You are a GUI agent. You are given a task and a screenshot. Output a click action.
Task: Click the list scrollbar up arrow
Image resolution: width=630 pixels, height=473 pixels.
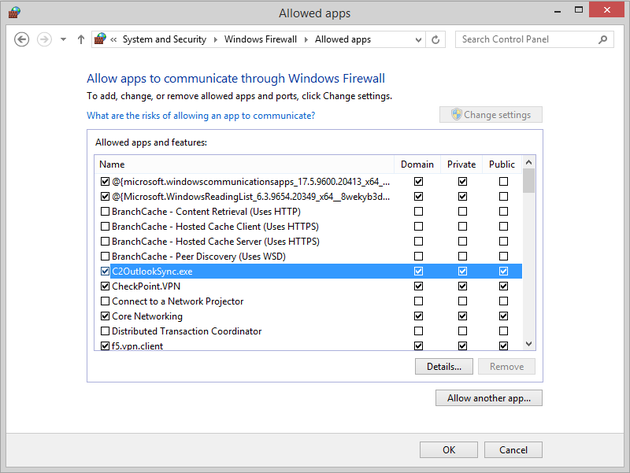529,162
